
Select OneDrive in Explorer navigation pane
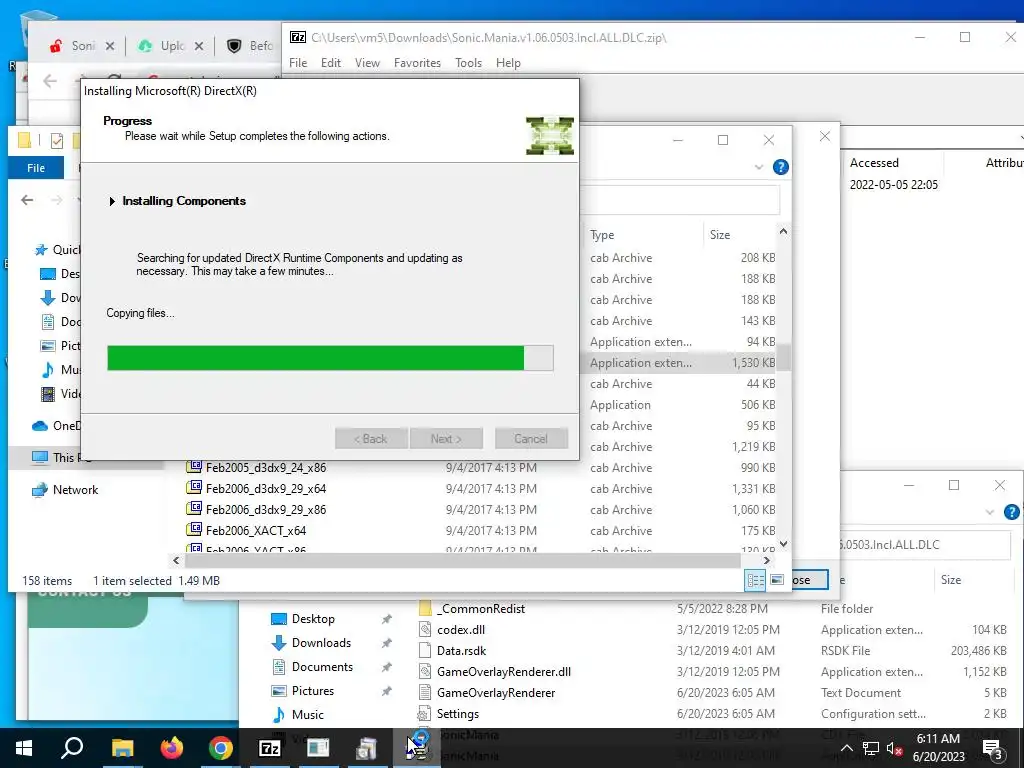56,426
